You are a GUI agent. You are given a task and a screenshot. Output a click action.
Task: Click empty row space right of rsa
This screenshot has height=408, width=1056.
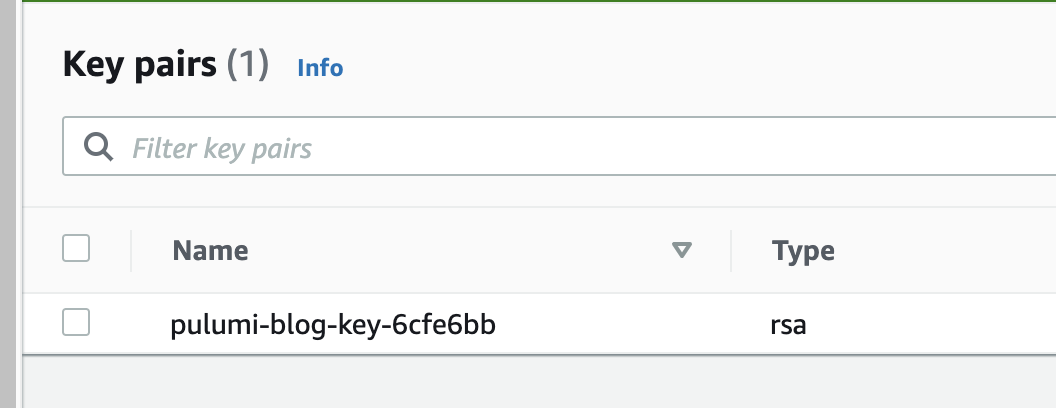coord(930,325)
